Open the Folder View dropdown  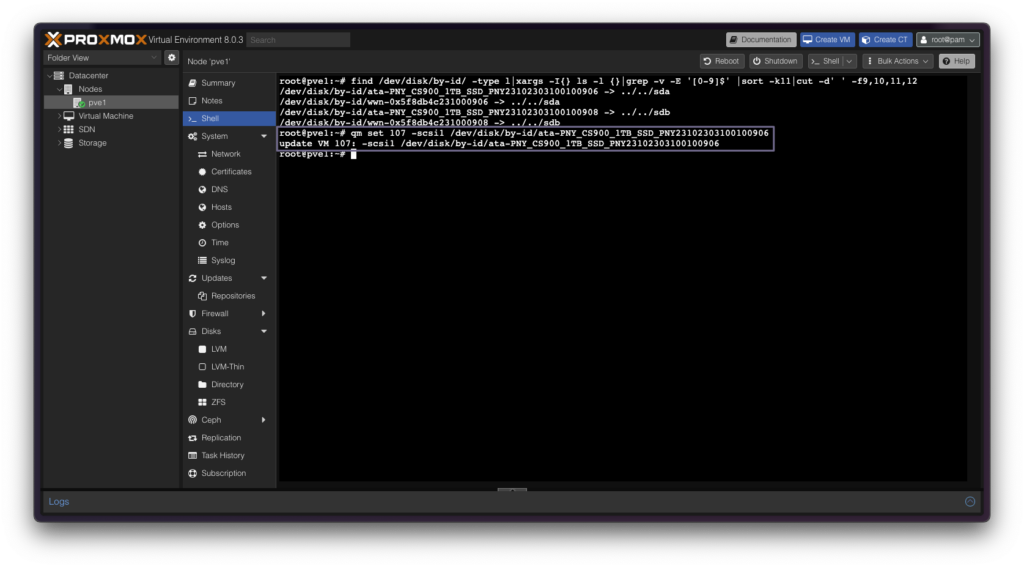[102, 57]
